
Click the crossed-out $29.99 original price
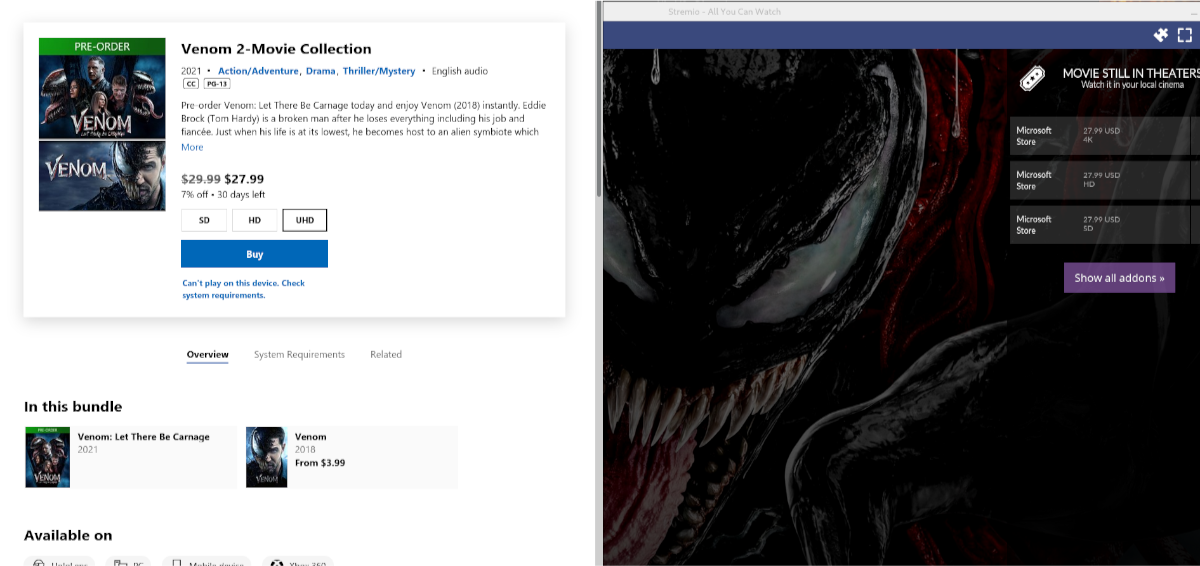pyautogui.click(x=201, y=179)
